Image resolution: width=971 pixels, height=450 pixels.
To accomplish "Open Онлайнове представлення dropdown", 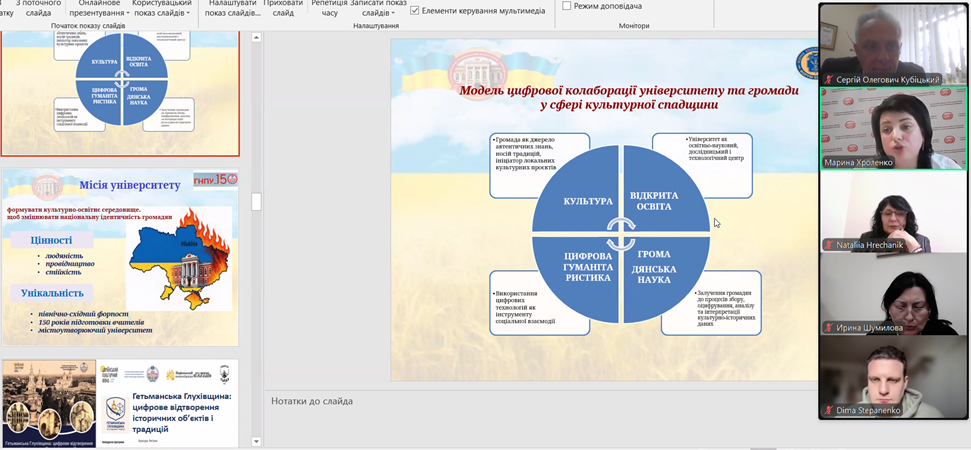I will coord(99,8).
